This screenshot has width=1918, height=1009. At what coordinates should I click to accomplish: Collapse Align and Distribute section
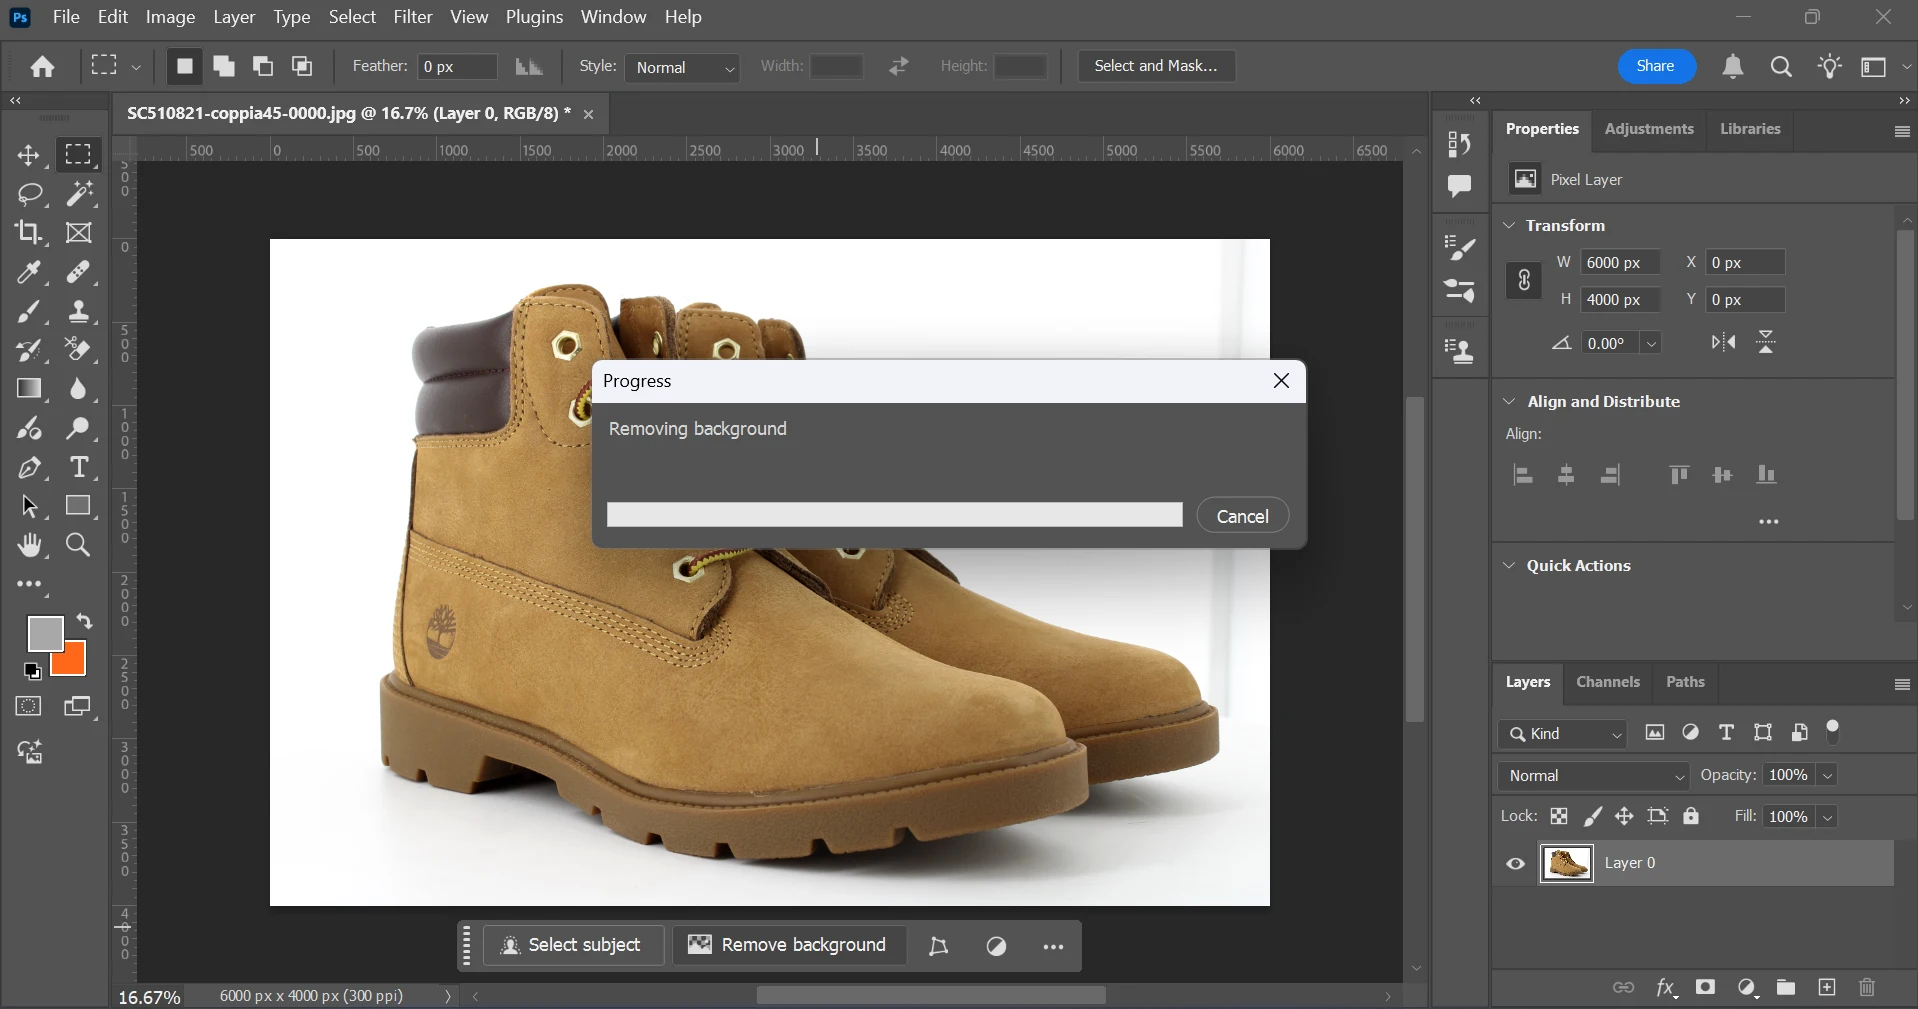(1509, 401)
